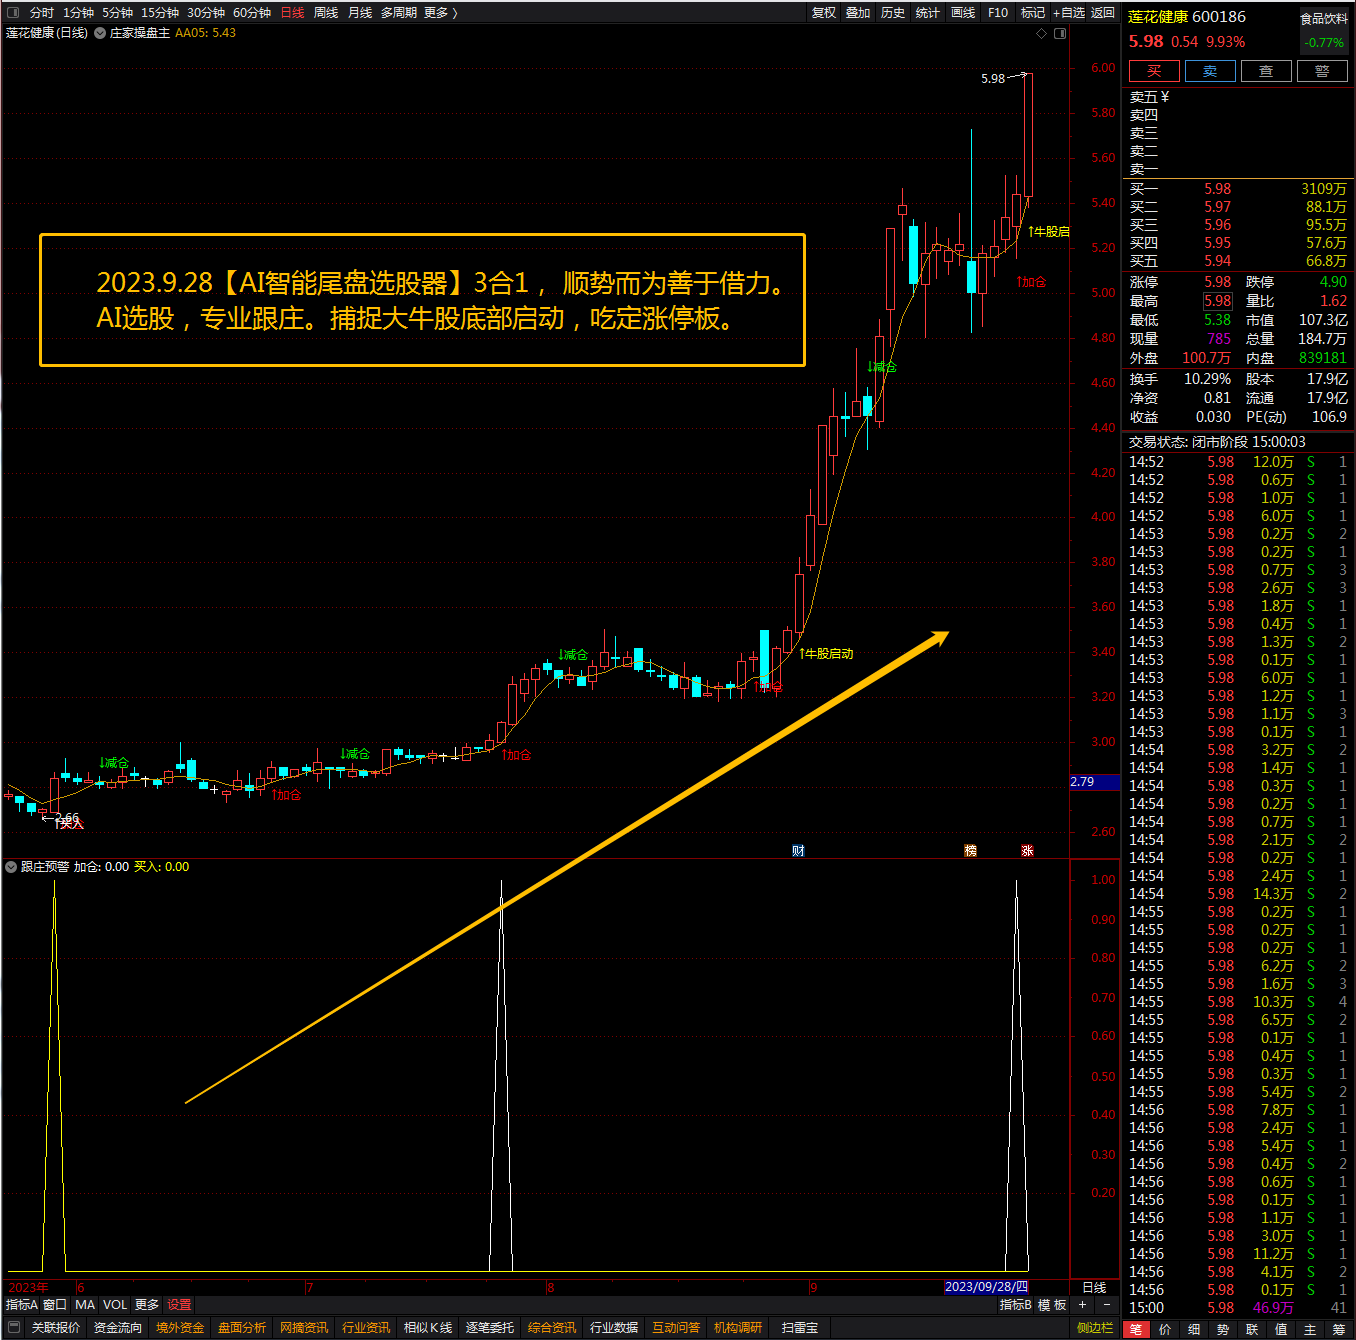Click the 涨 marker on timeline

(x=1027, y=851)
